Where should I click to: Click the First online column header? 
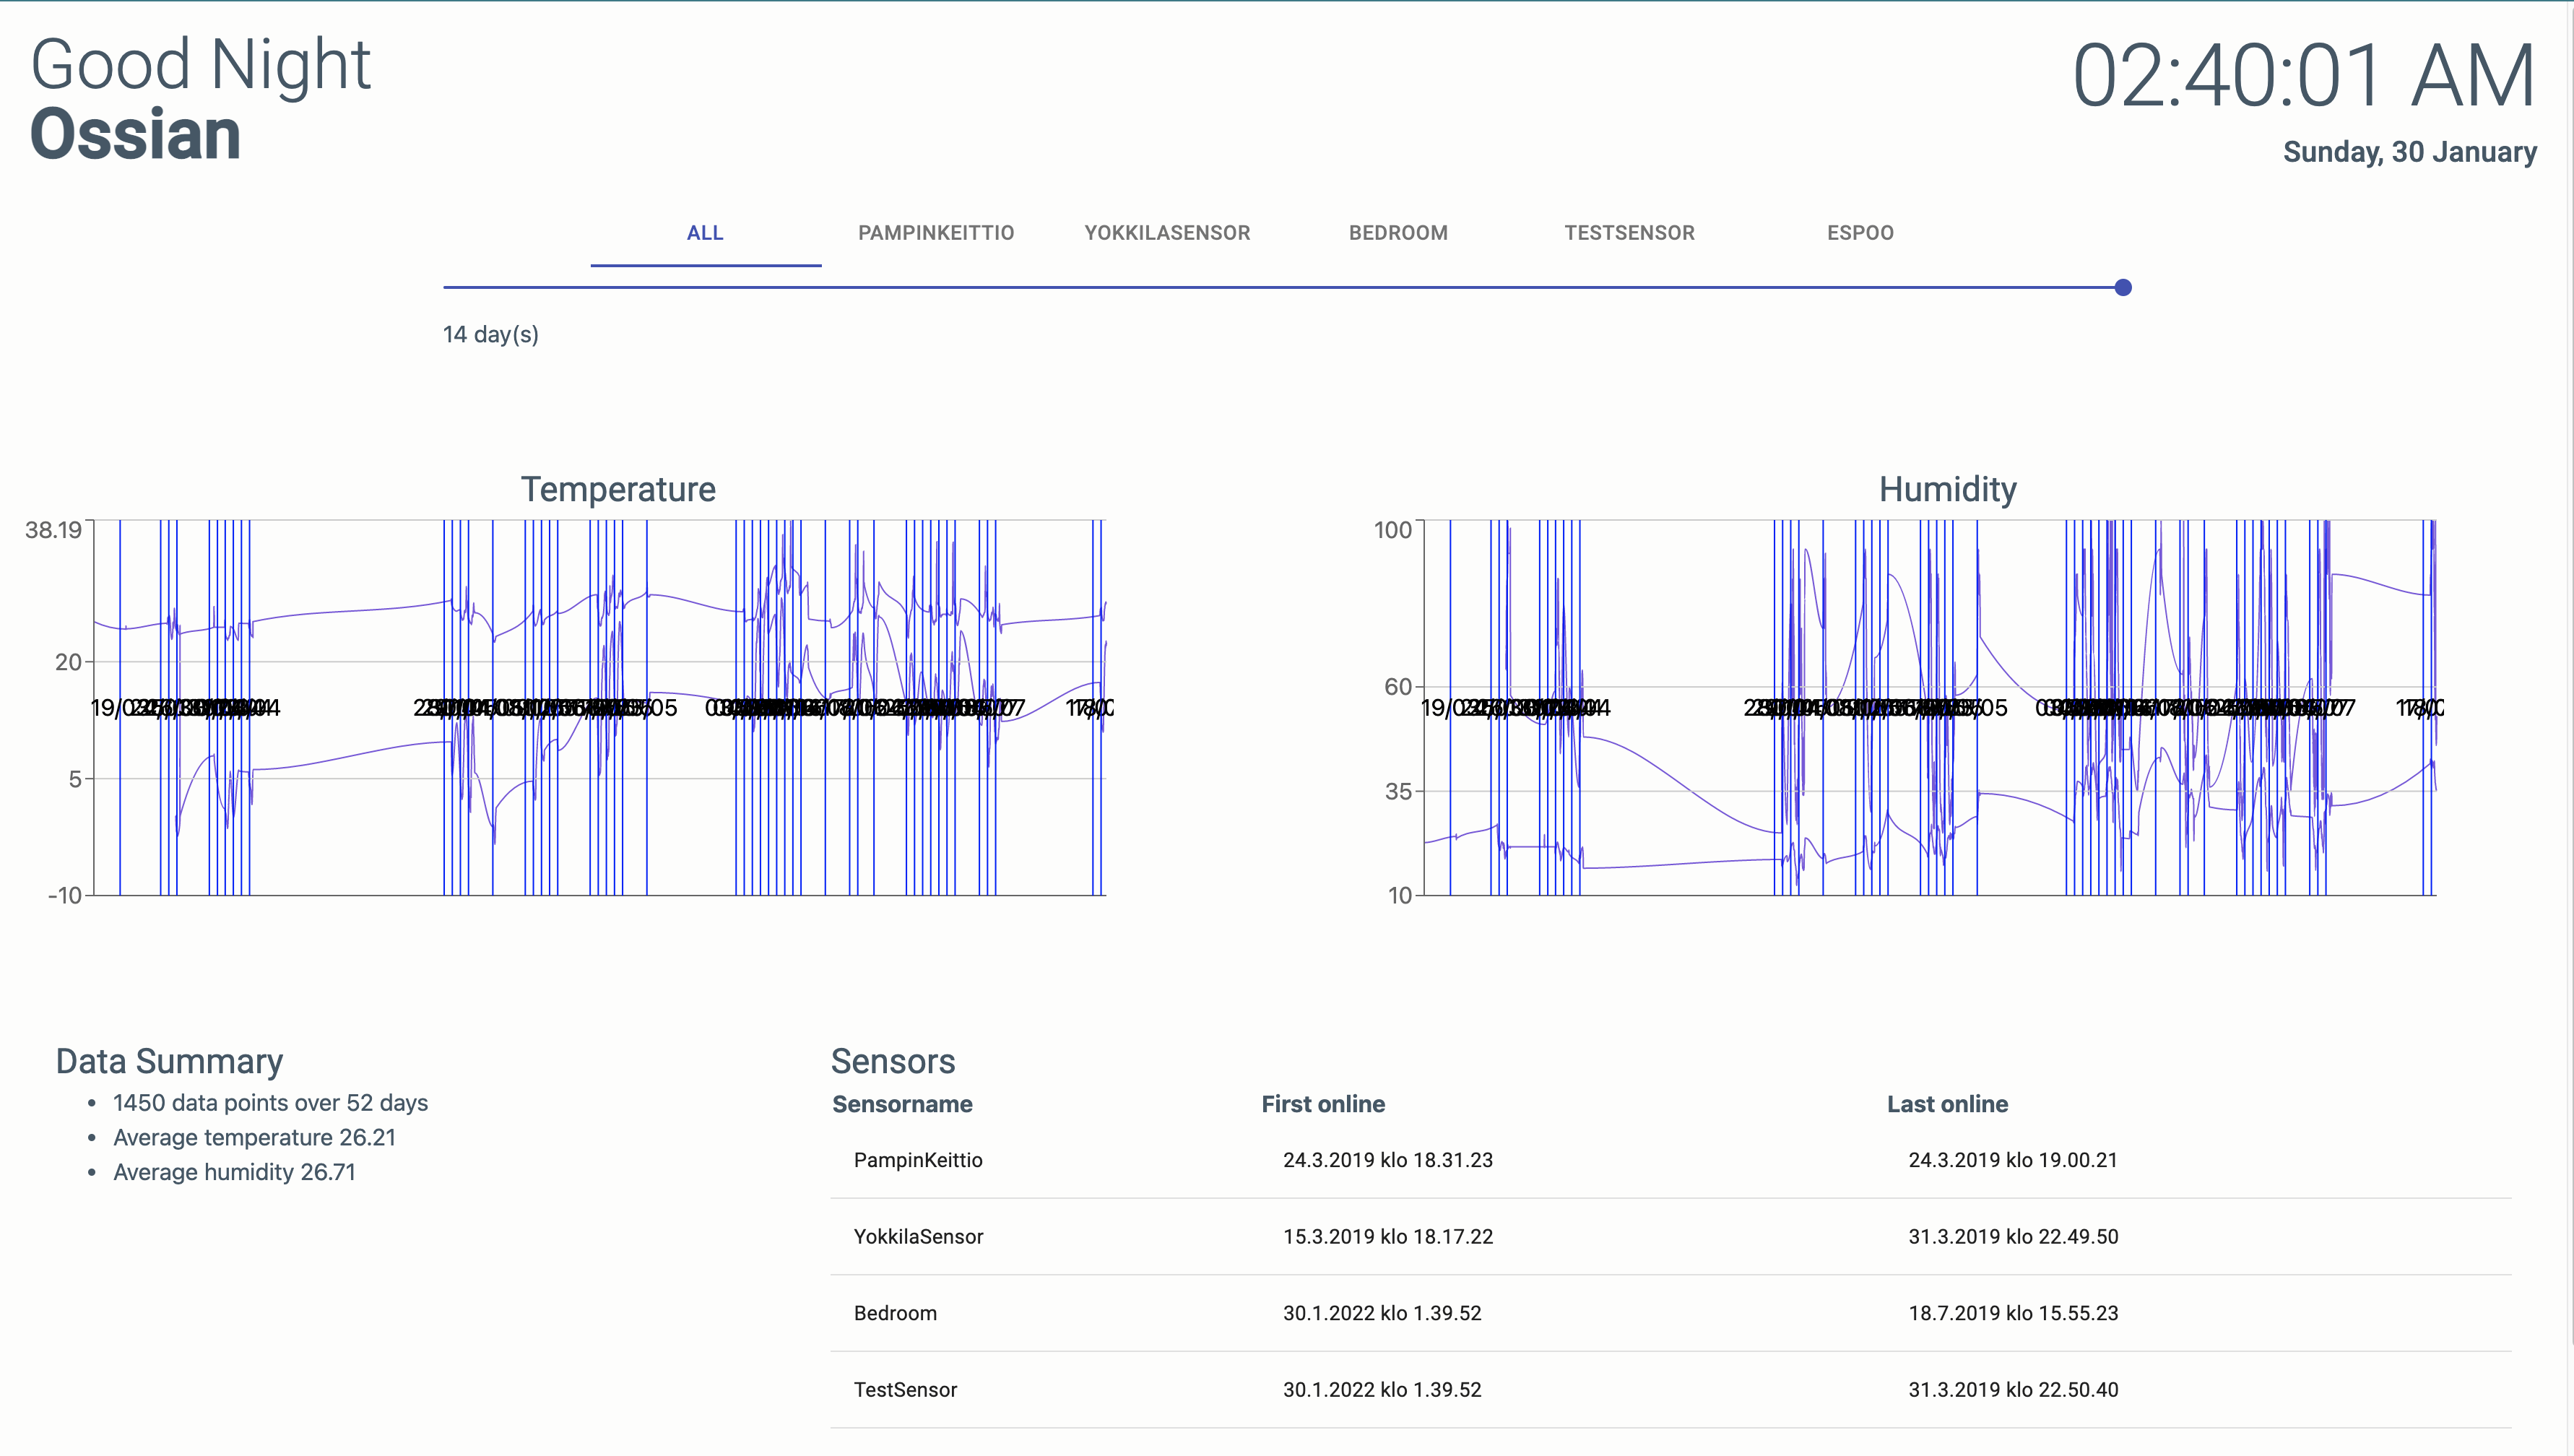point(1323,1104)
